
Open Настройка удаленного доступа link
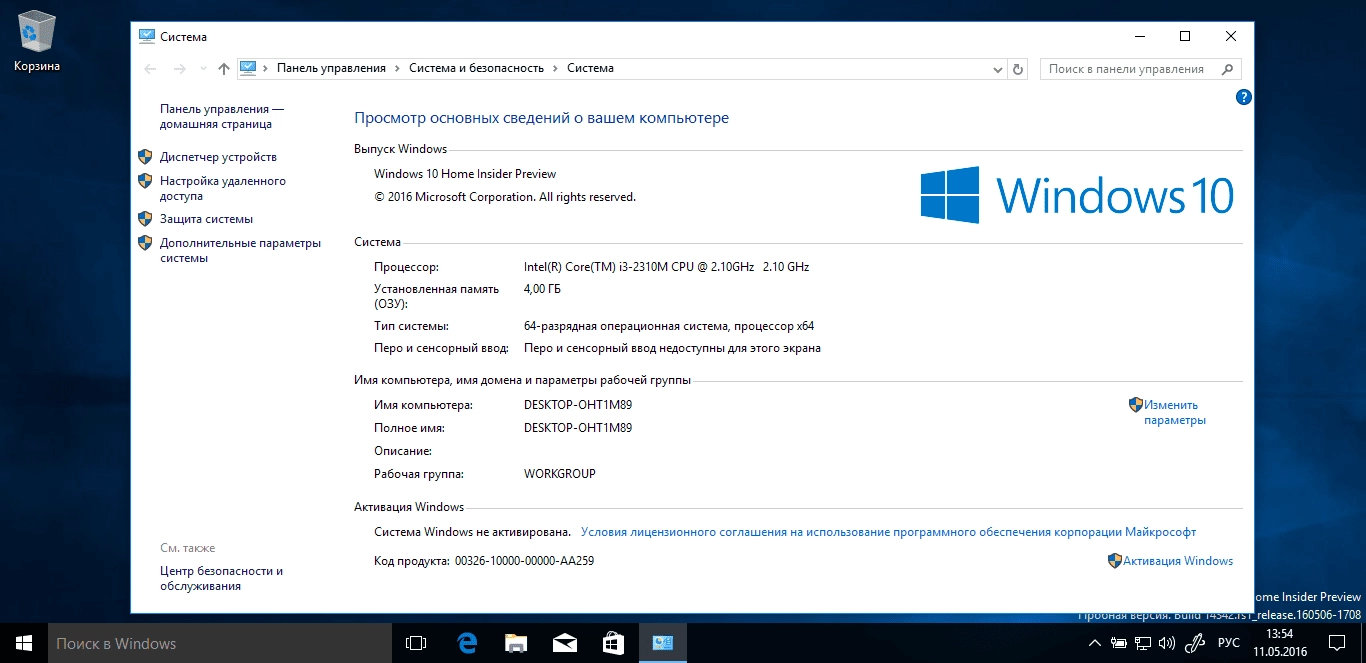coord(223,188)
